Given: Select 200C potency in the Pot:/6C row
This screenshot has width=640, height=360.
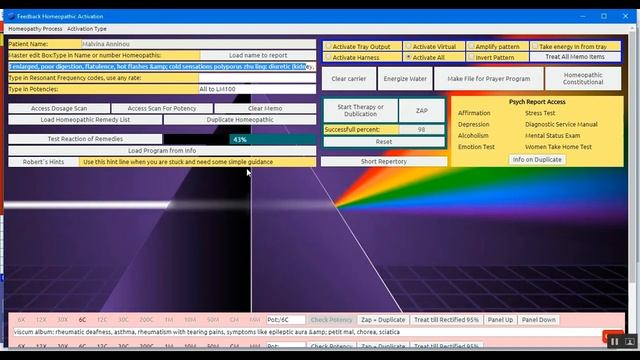Looking at the screenshot, I should (147, 320).
